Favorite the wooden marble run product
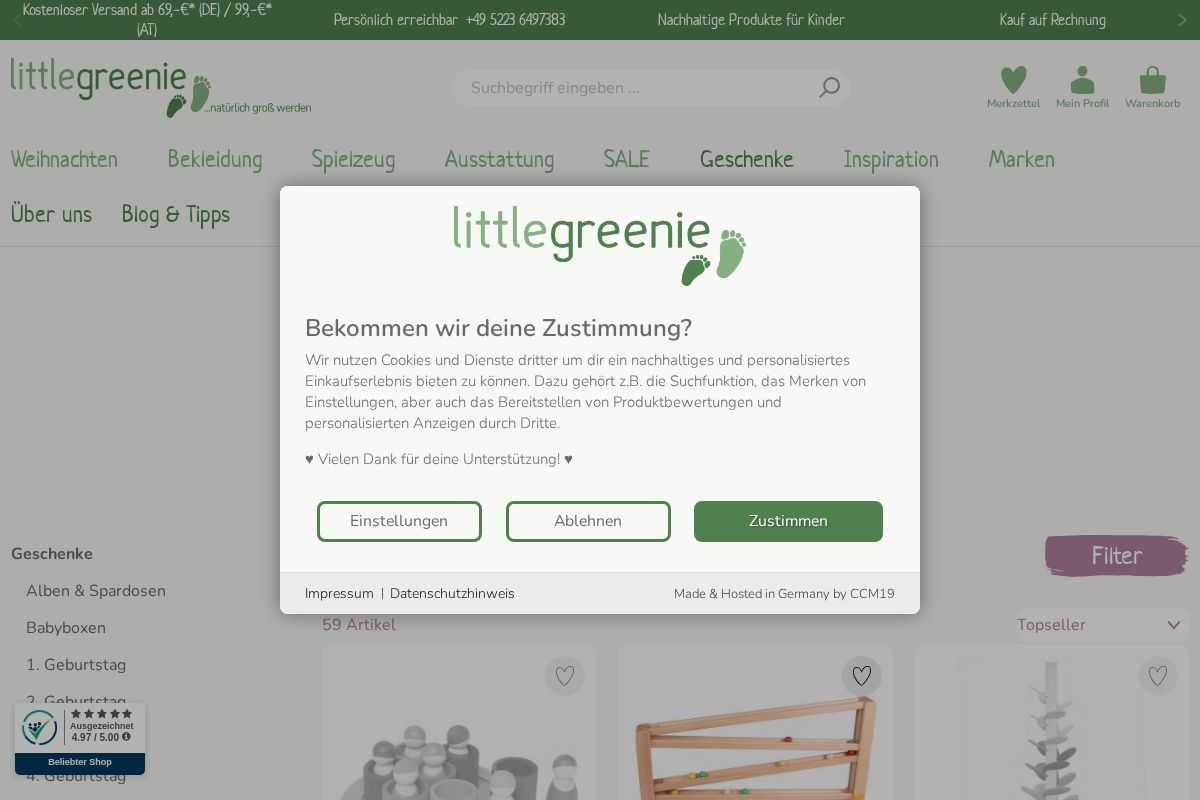The height and width of the screenshot is (800, 1200). (861, 677)
